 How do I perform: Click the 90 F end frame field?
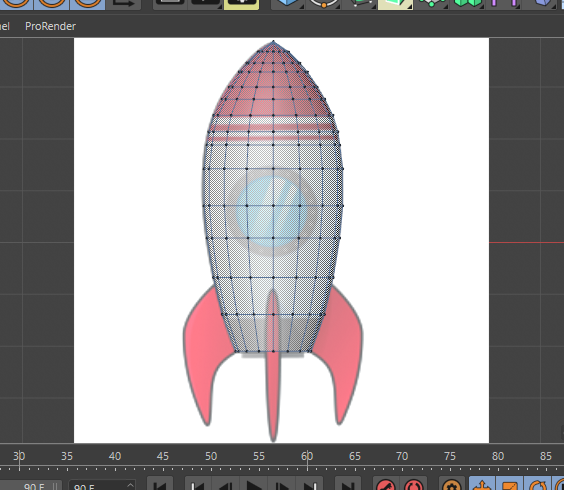[x=102, y=486]
